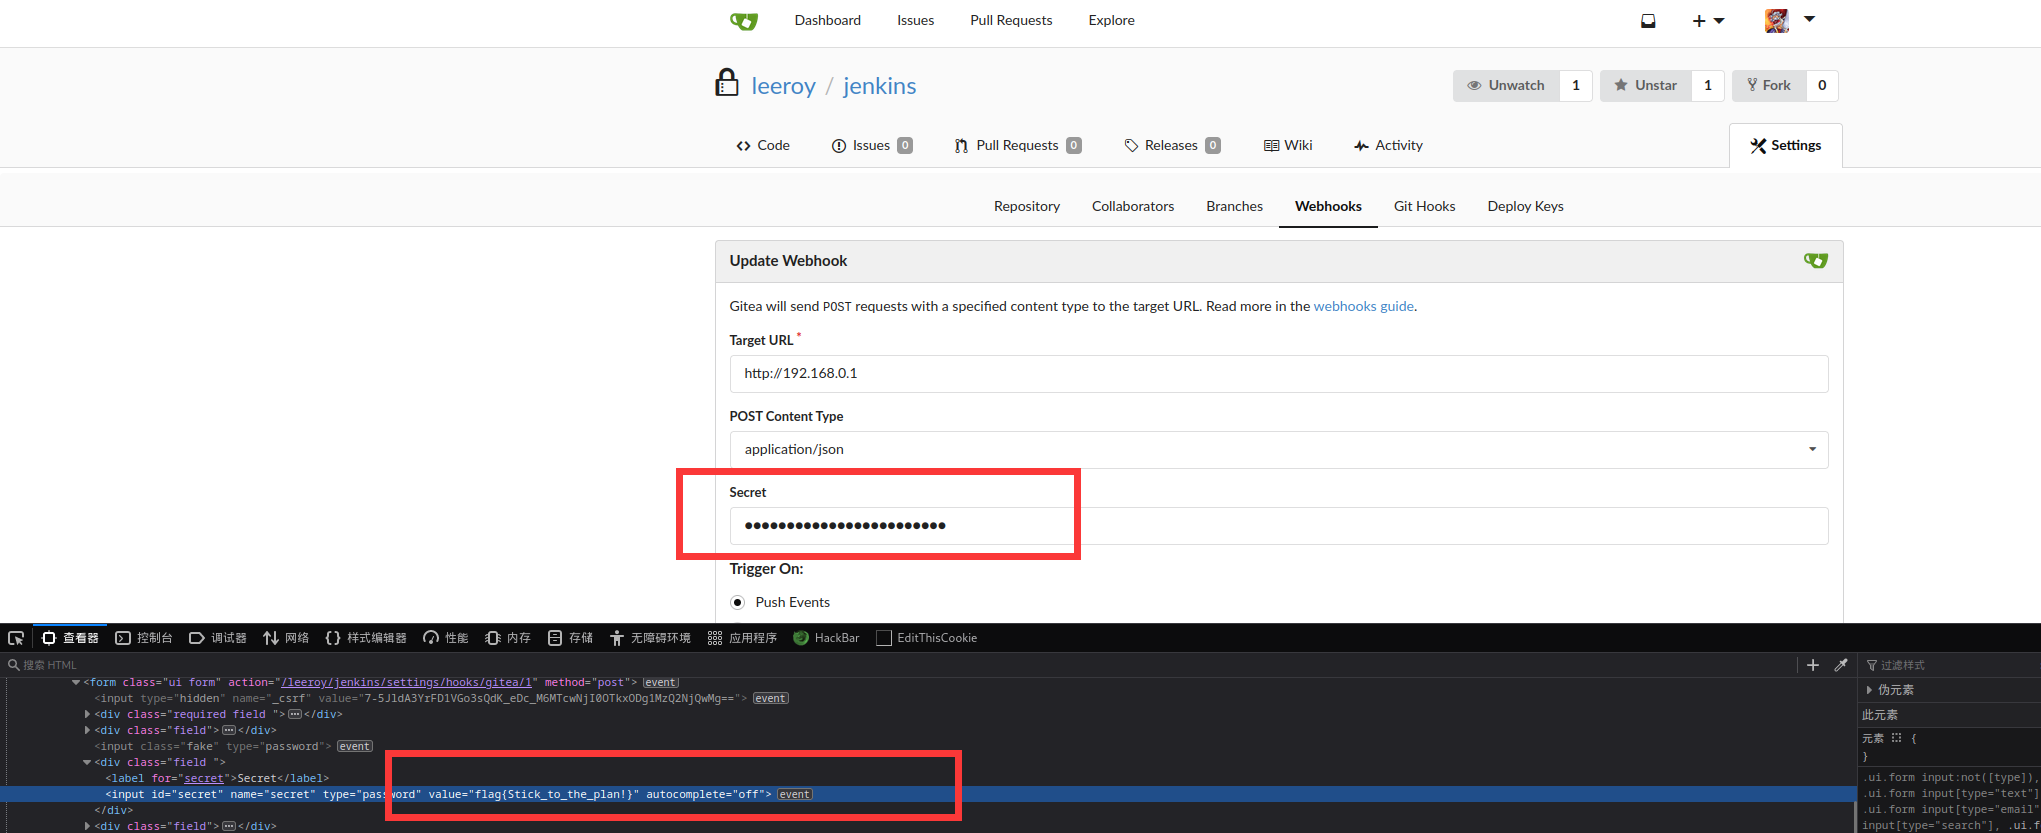Viewport: 2041px width, 833px height.
Task: Open the HackBar devtools panel
Action: click(826, 638)
